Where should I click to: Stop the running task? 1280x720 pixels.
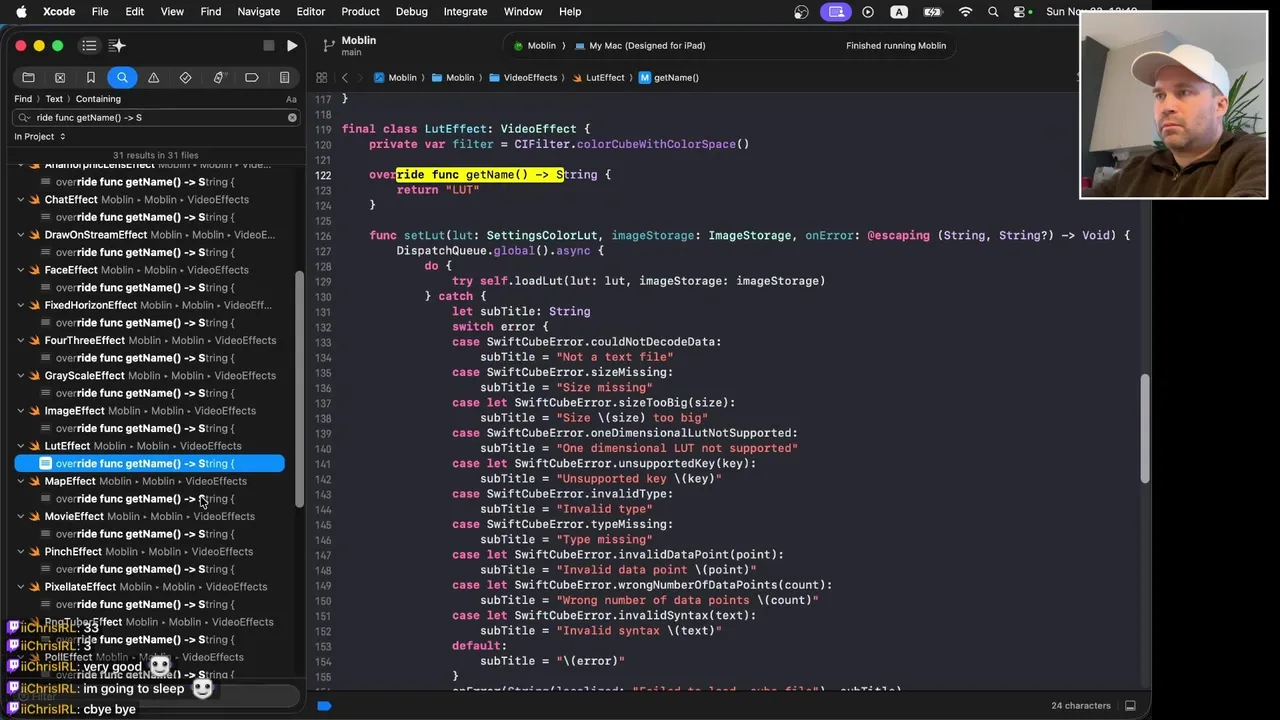pyautogui.click(x=268, y=45)
